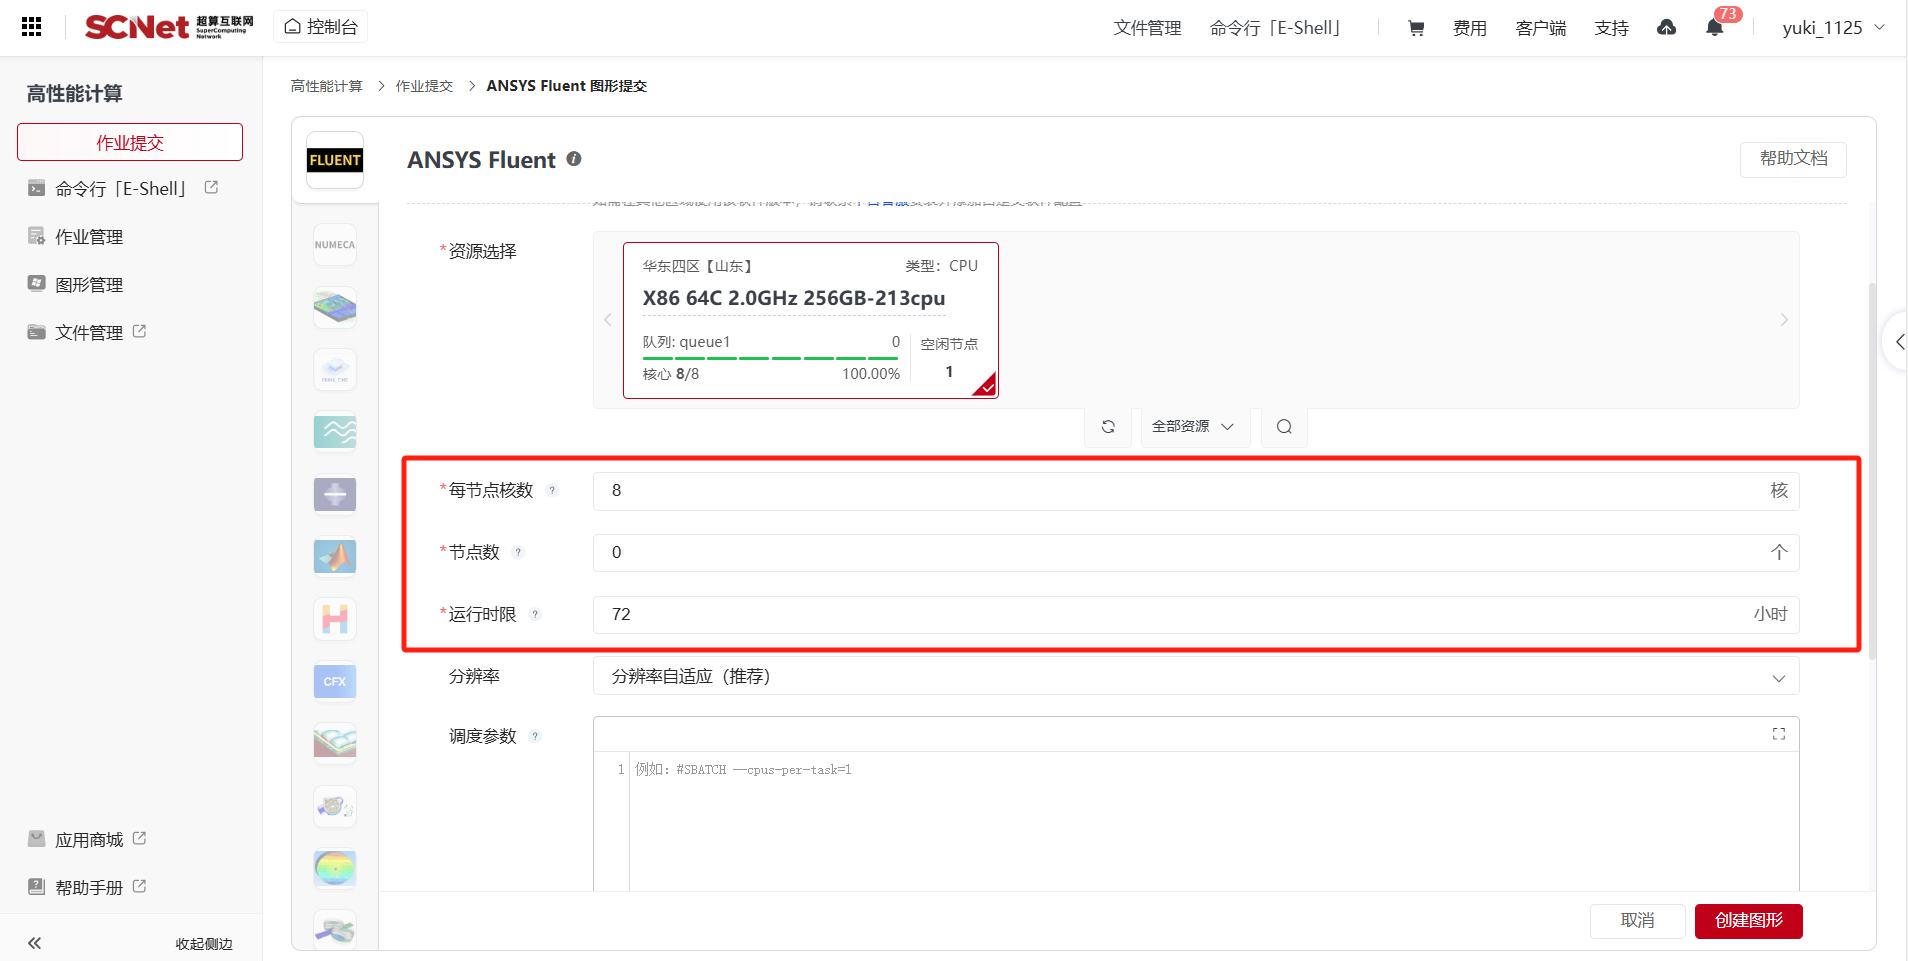Click the 运行时限 input field
Screen dimensions: 1908x961
1196,614
